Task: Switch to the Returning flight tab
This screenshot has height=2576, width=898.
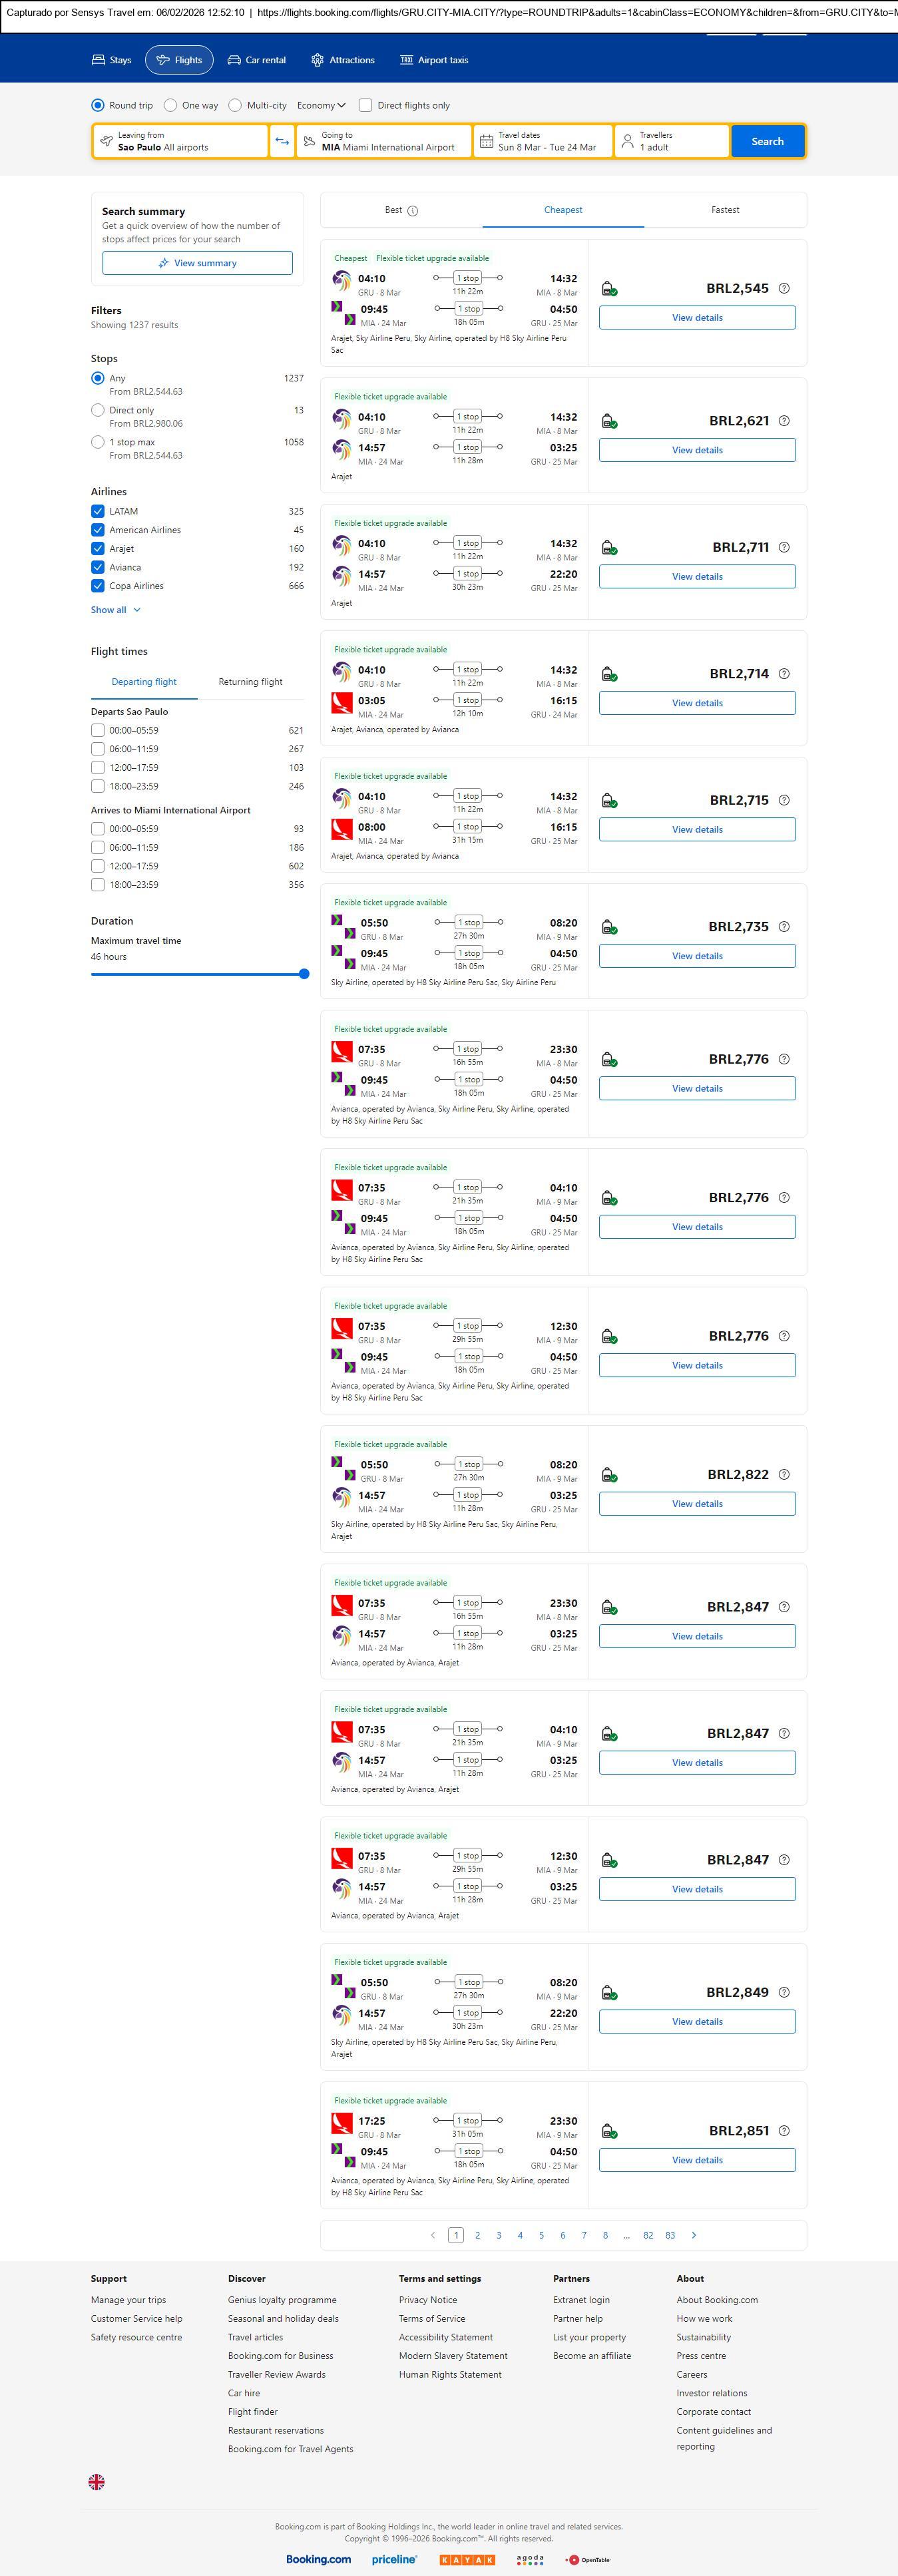Action: coord(250,682)
